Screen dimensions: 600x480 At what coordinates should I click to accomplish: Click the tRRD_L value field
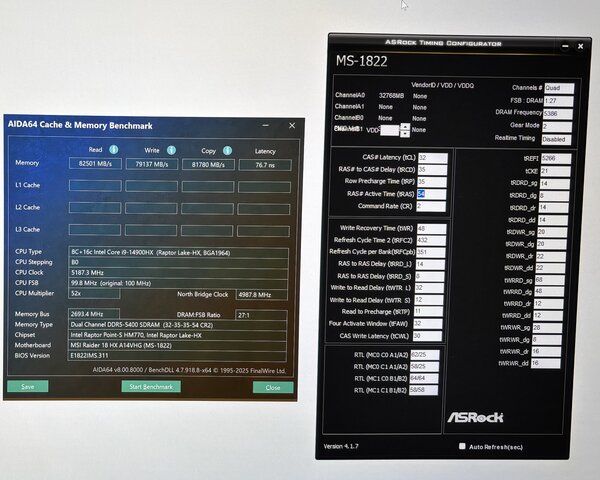pyautogui.click(x=430, y=264)
